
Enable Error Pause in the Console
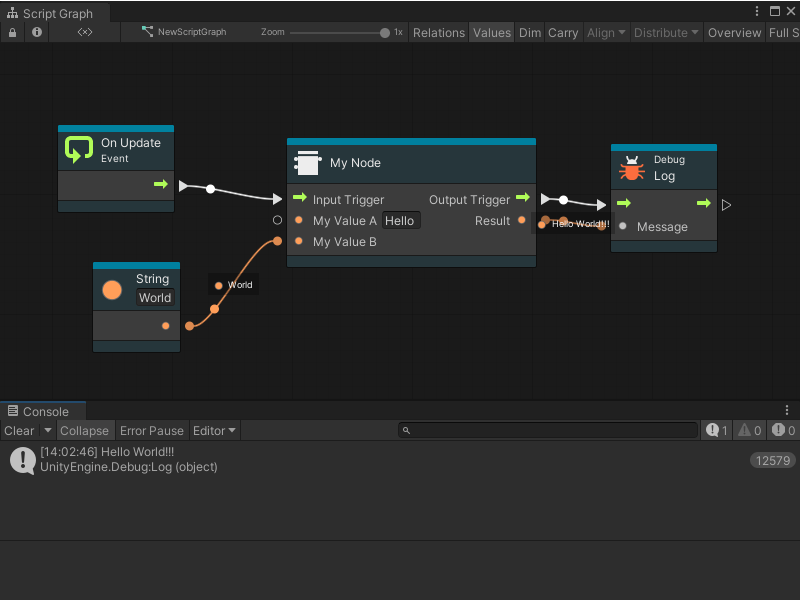[152, 431]
